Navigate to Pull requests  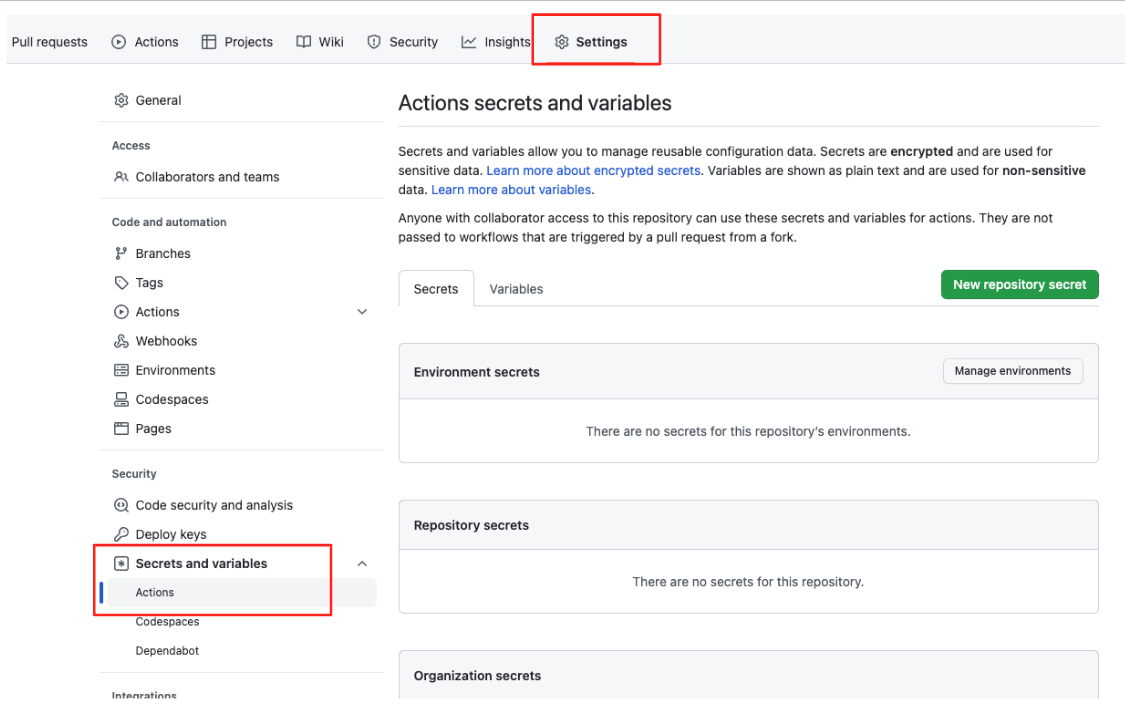tap(48, 42)
